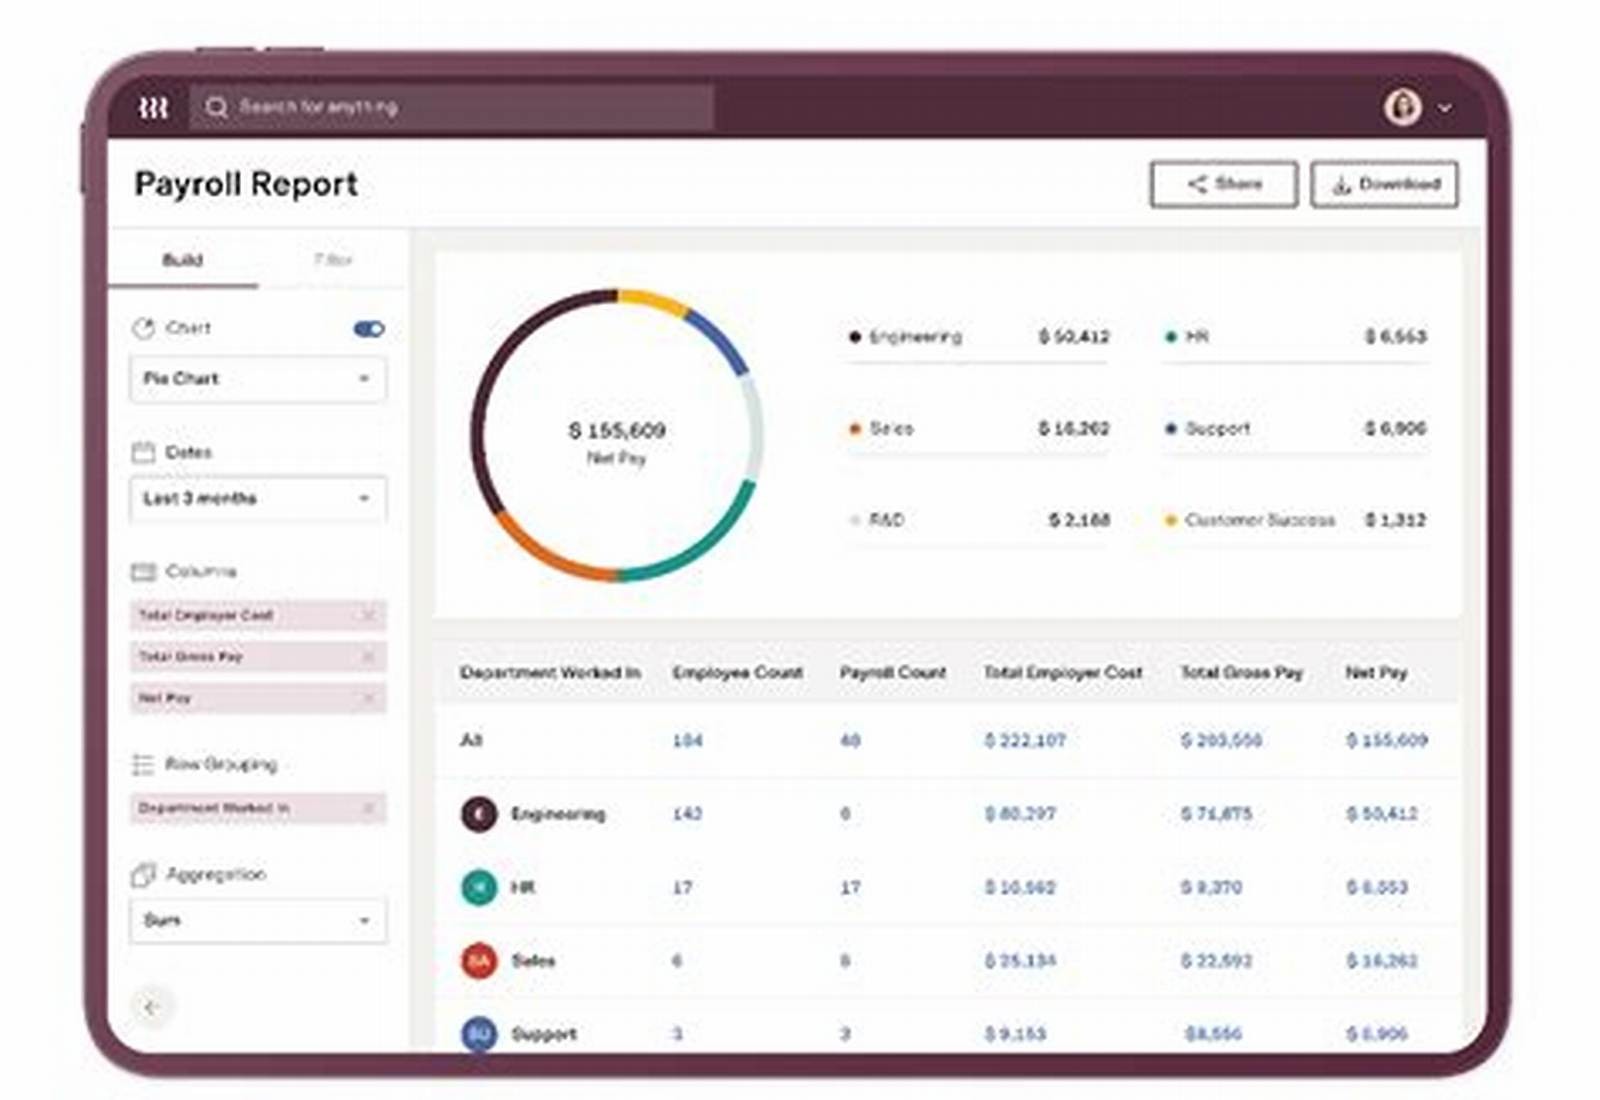Image resolution: width=1600 pixels, height=1100 pixels.
Task: Click the Share button
Action: click(1224, 184)
